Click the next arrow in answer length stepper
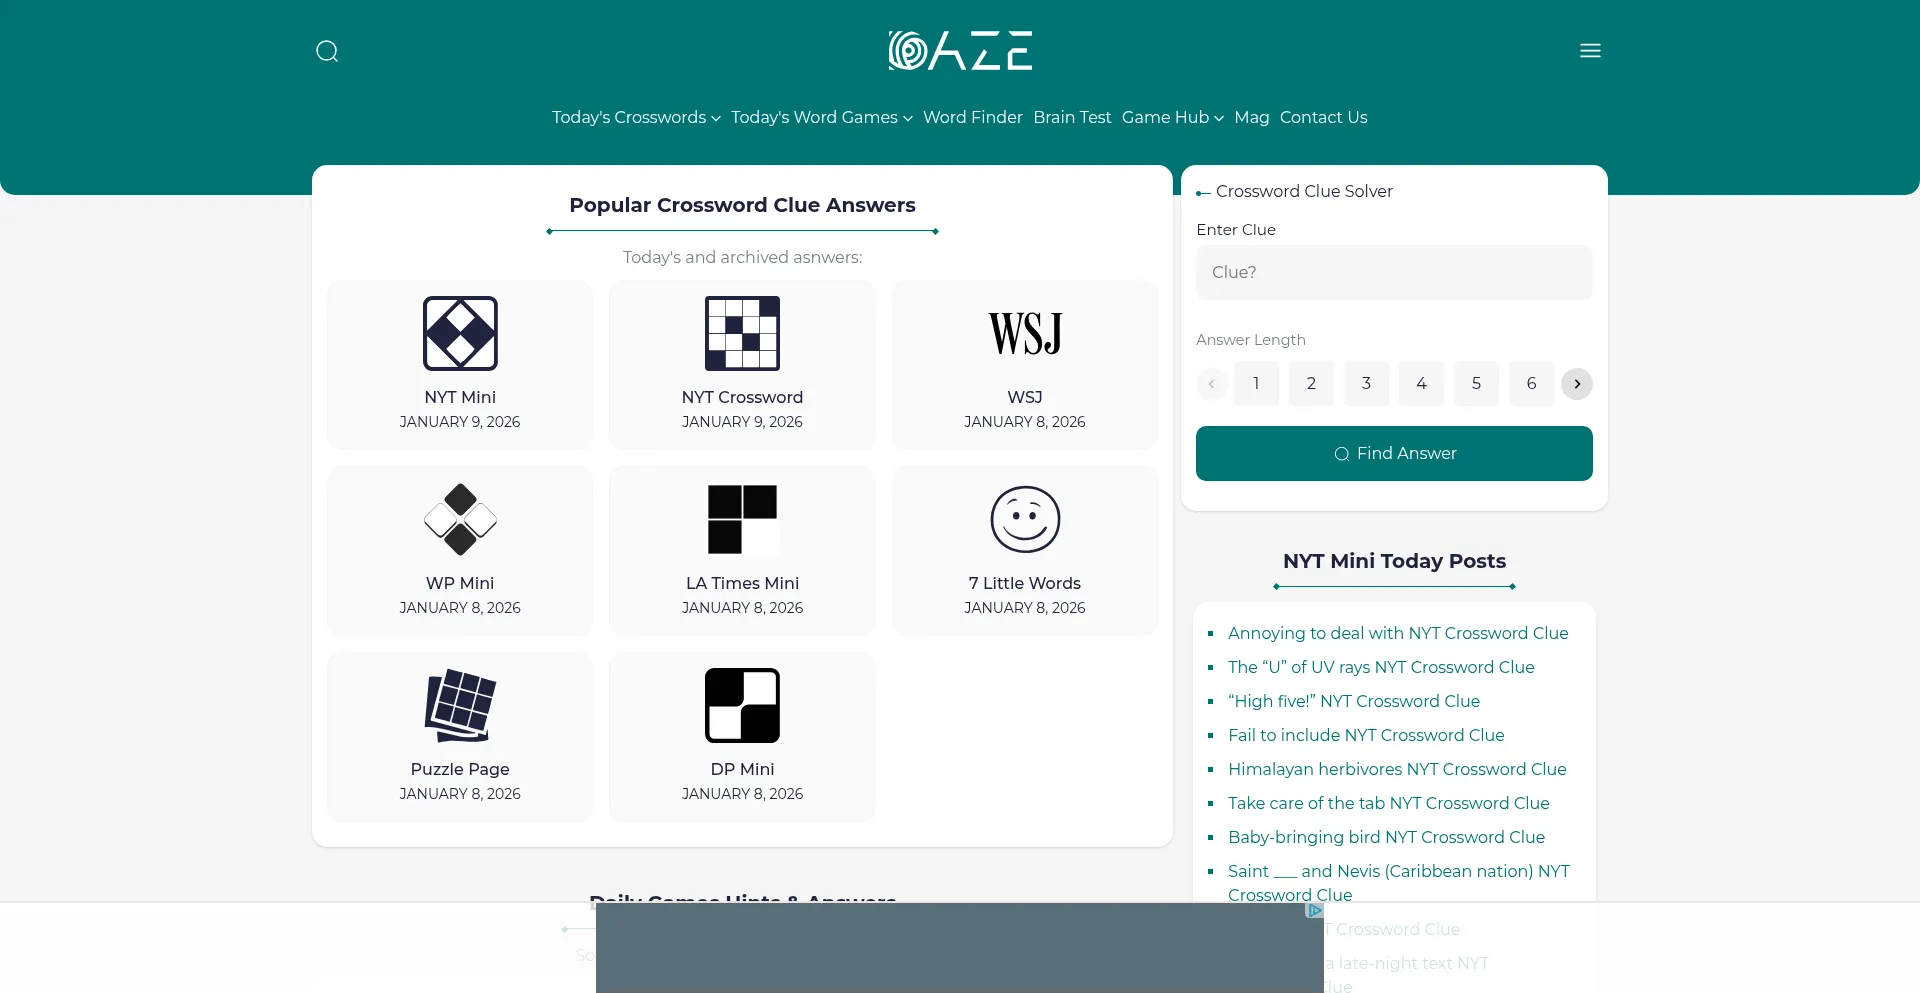The width and height of the screenshot is (1920, 993). (1576, 383)
